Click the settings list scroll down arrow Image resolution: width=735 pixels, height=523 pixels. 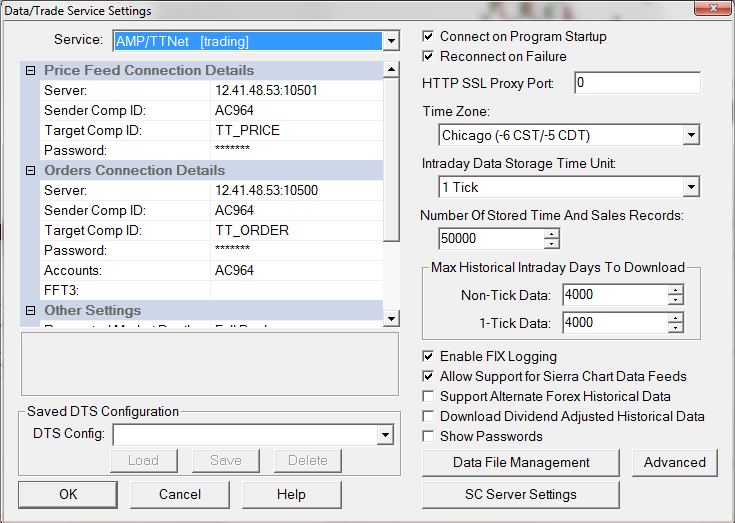pos(391,319)
